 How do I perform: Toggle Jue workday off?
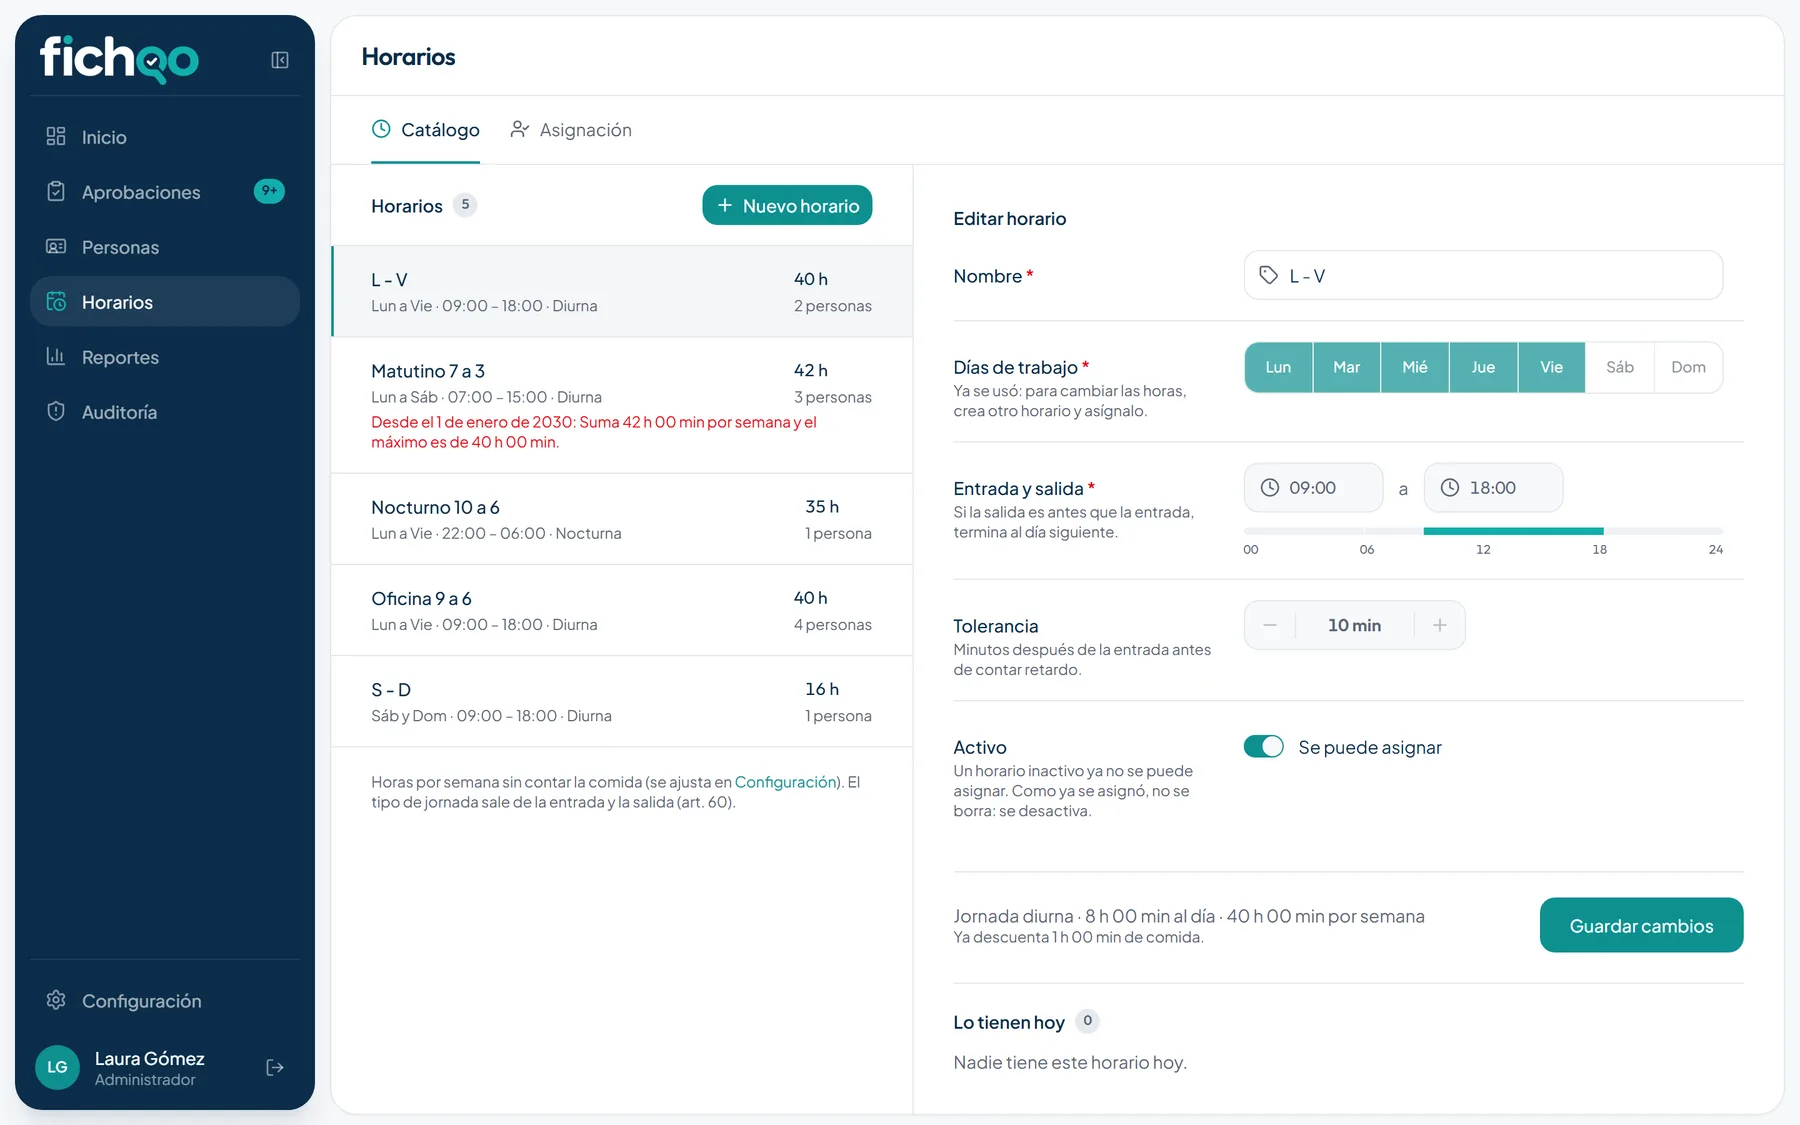click(1483, 367)
